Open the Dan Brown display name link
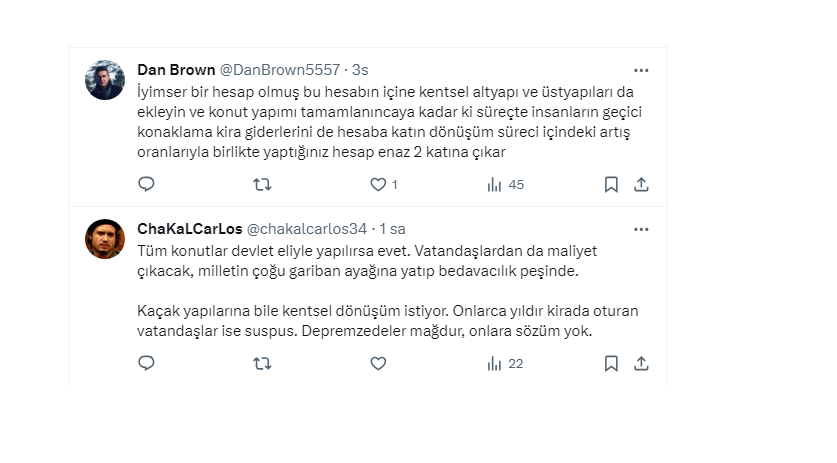This screenshot has height=463, width=837. click(x=175, y=70)
